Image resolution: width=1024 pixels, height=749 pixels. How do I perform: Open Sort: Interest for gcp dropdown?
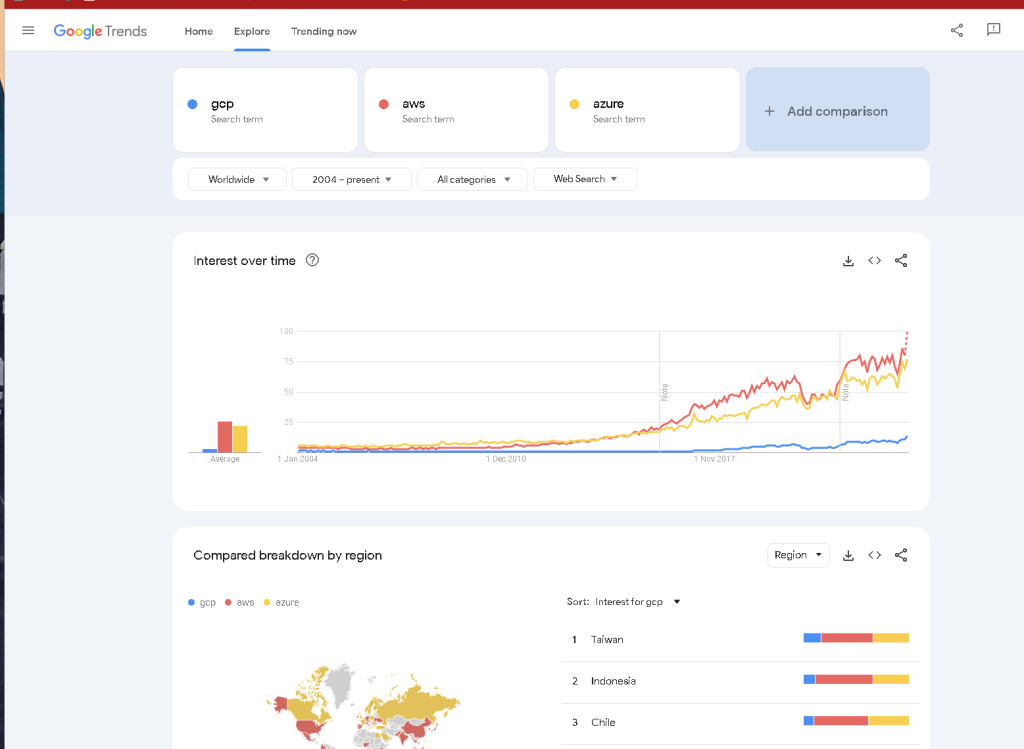pyautogui.click(x=624, y=601)
